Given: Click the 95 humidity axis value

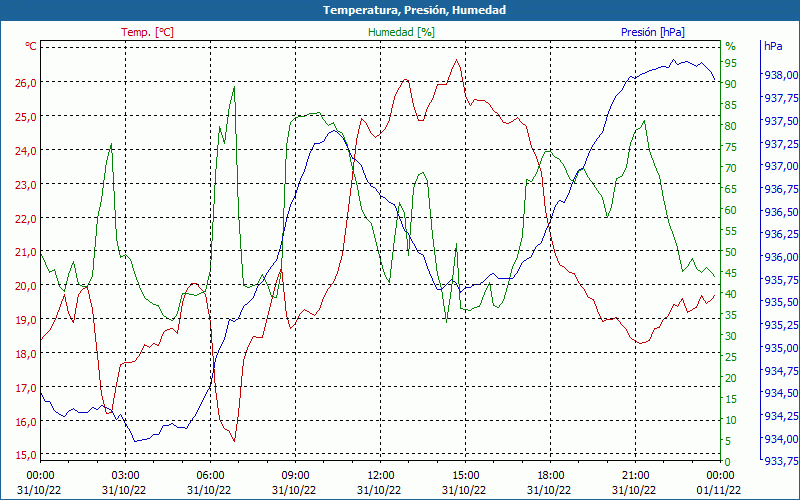Looking at the screenshot, I should (731, 63).
